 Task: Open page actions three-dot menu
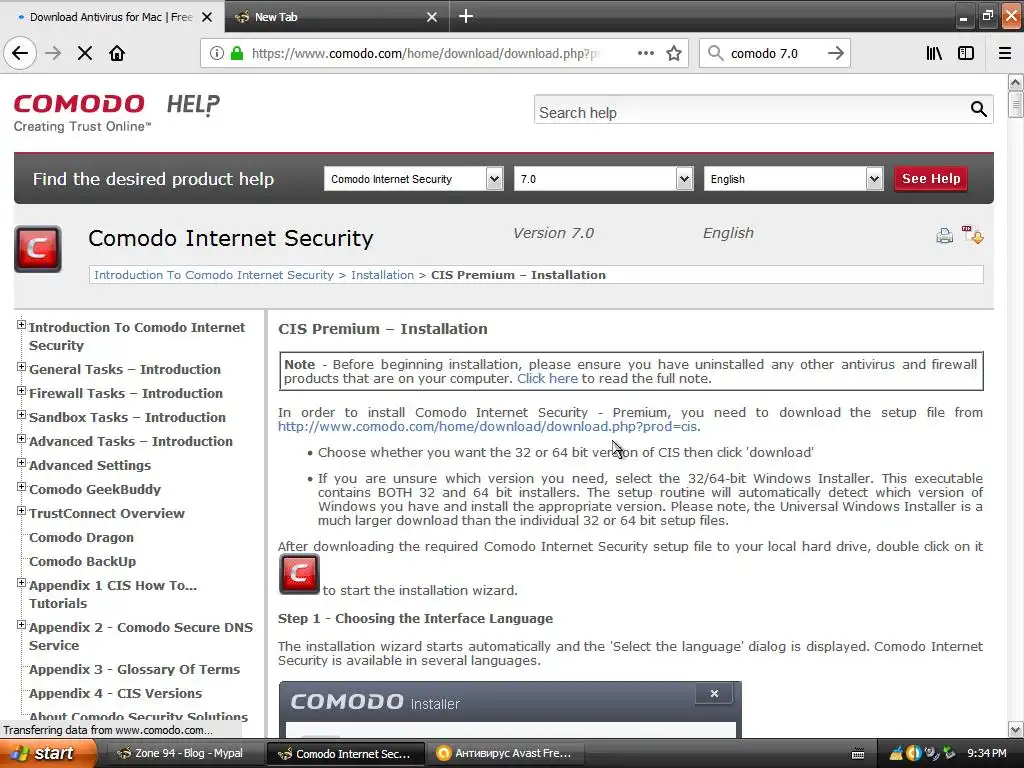[645, 53]
